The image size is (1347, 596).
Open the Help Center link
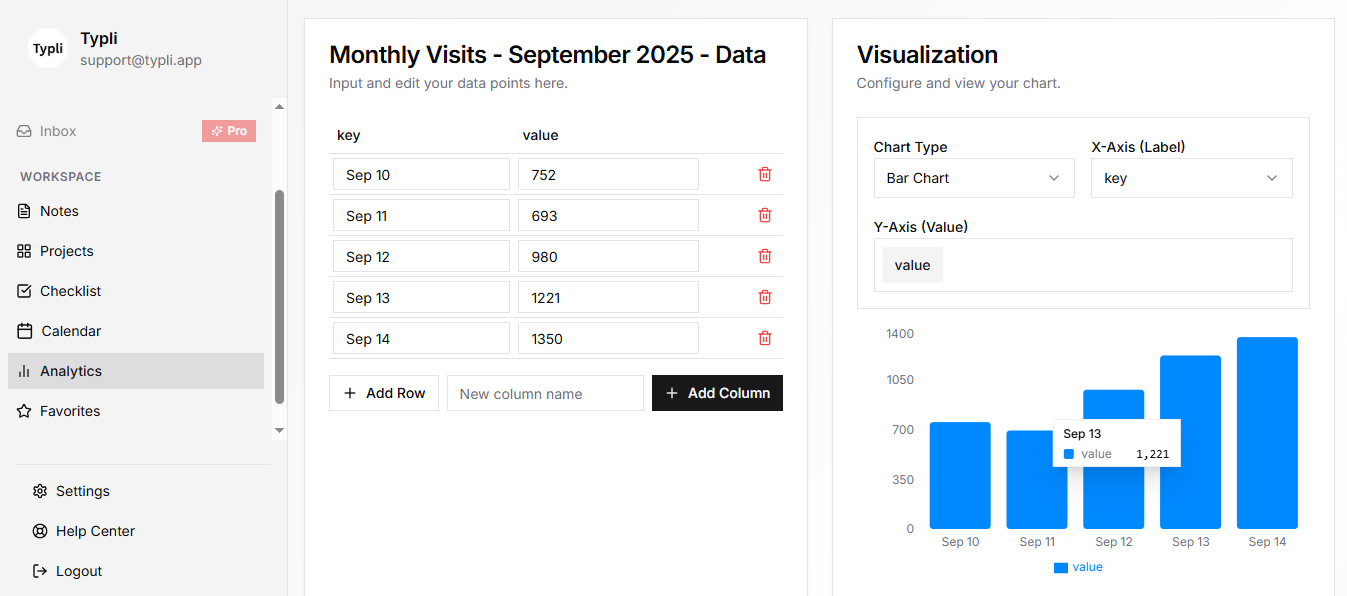pyautogui.click(x=95, y=531)
